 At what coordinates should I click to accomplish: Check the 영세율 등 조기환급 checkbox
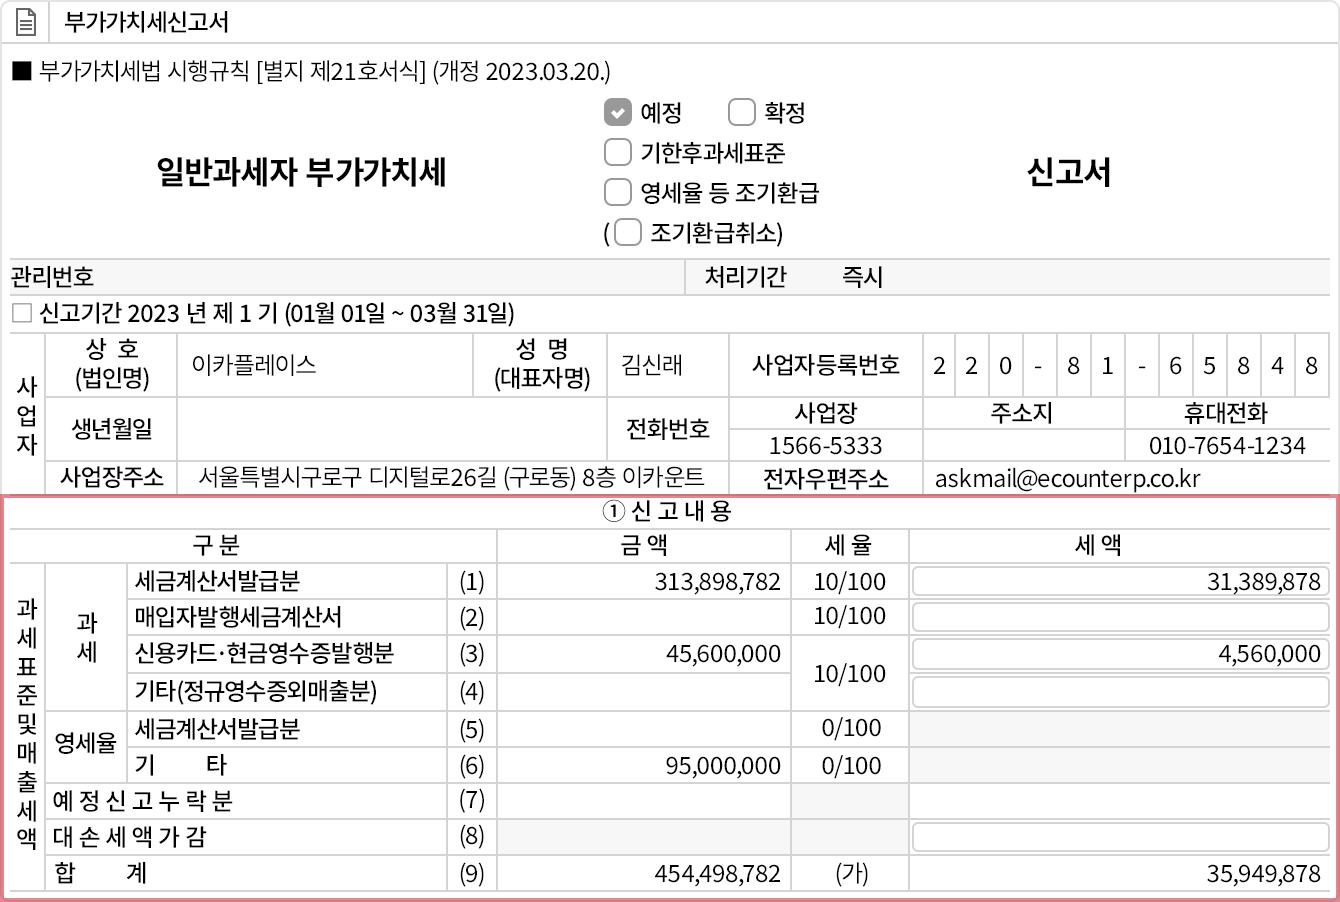tap(617, 192)
